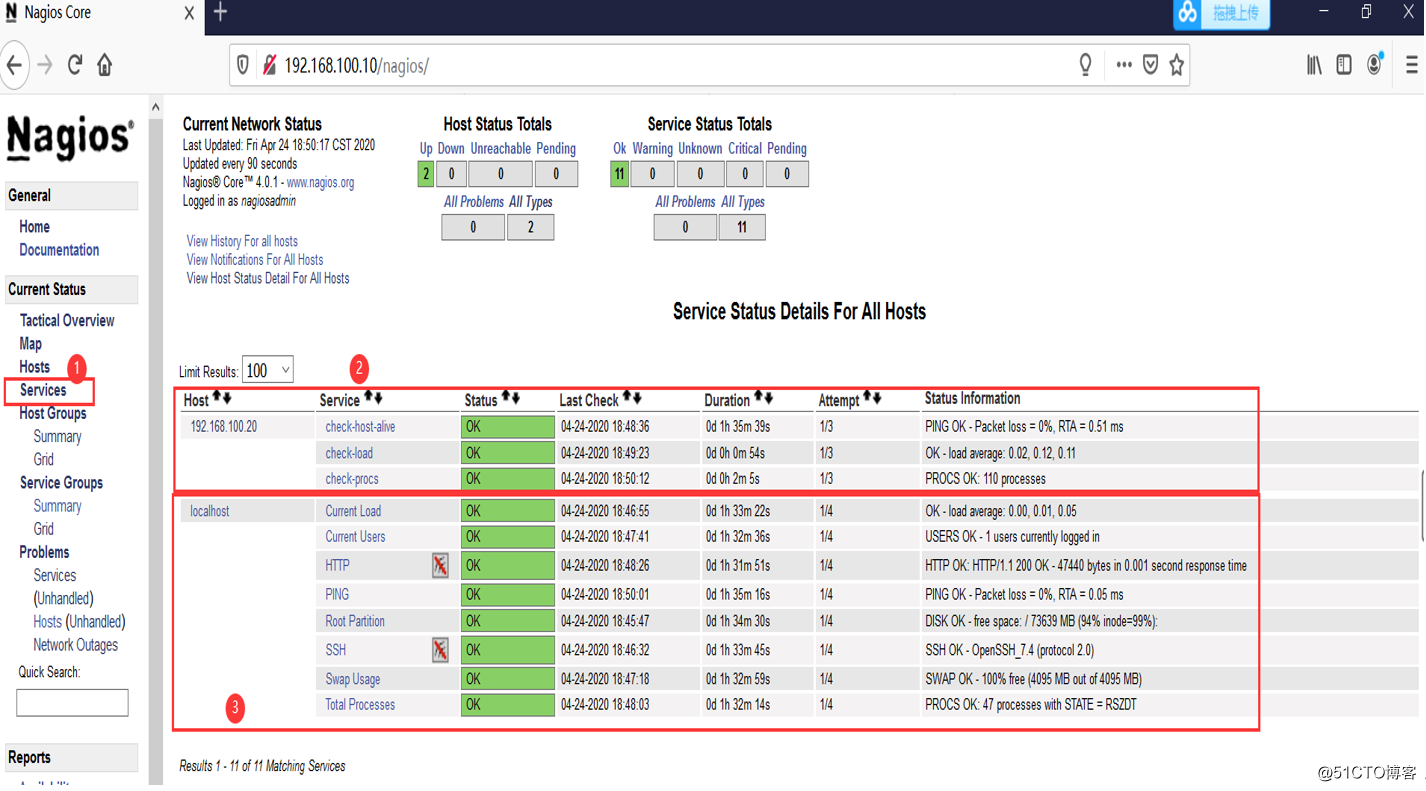The width and height of the screenshot is (1426, 791).
Task: Toggle the browser sidebar icon
Action: tap(1344, 66)
